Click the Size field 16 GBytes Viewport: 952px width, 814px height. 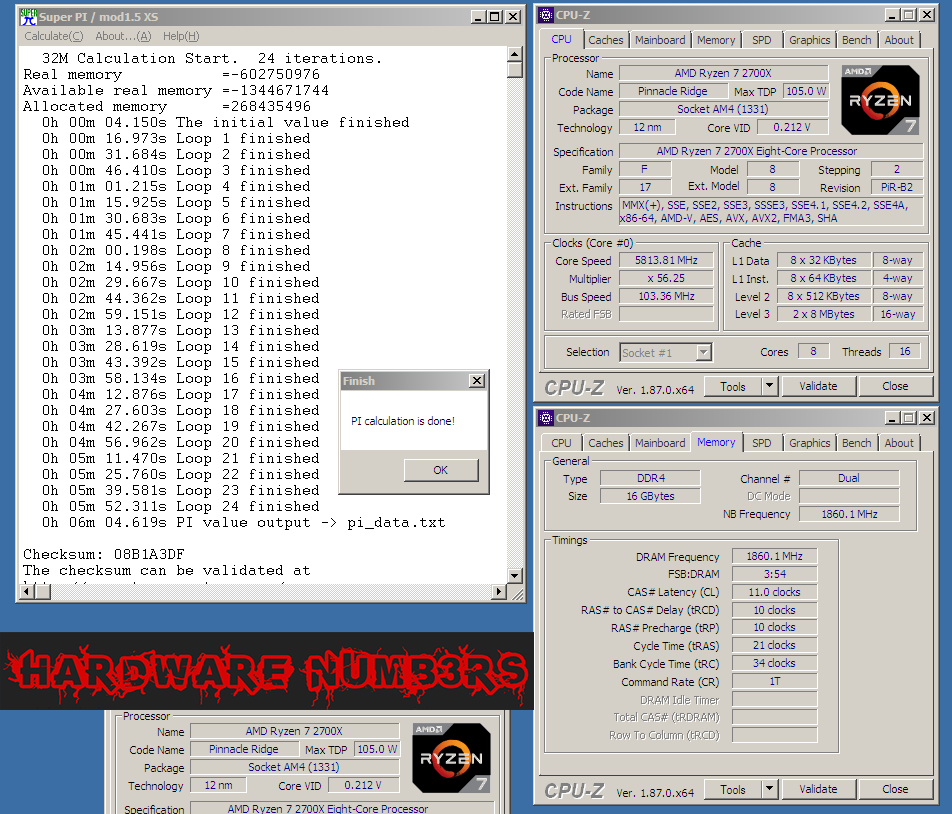point(650,496)
